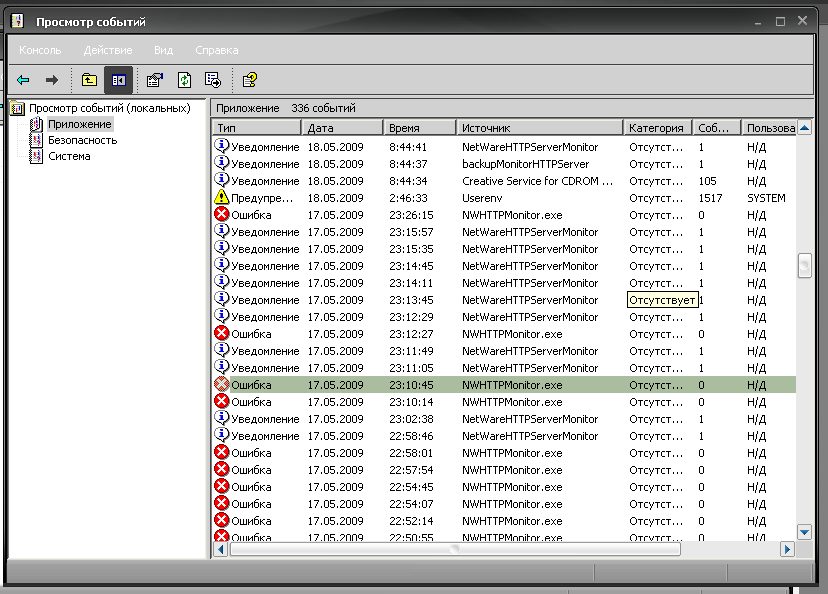
Task: Open the Консоль menu
Action: pyautogui.click(x=40, y=50)
